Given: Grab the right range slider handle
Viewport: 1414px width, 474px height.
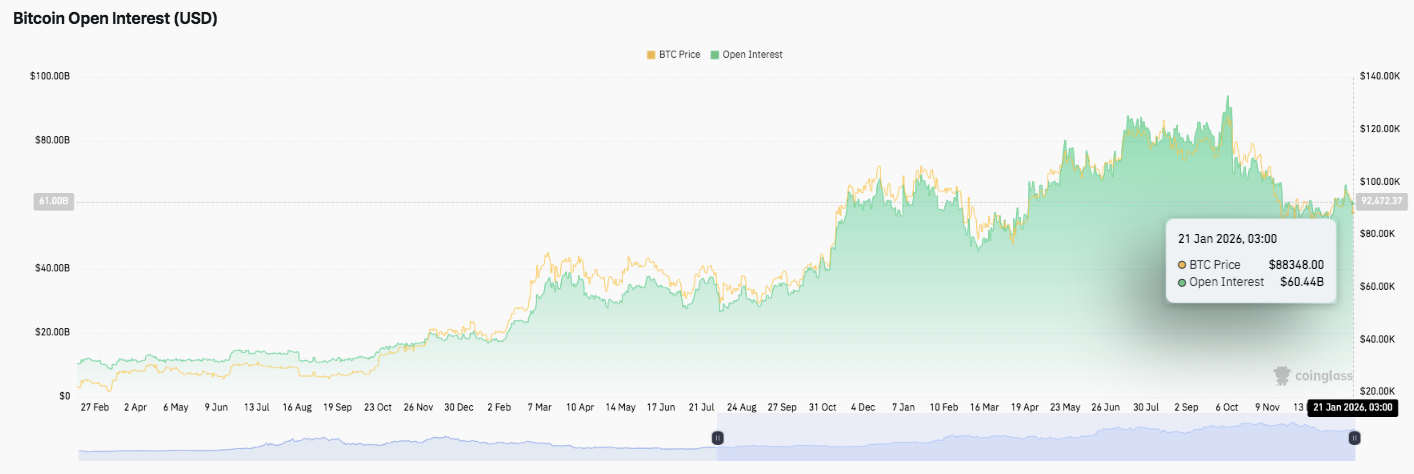Looking at the screenshot, I should click(1354, 438).
